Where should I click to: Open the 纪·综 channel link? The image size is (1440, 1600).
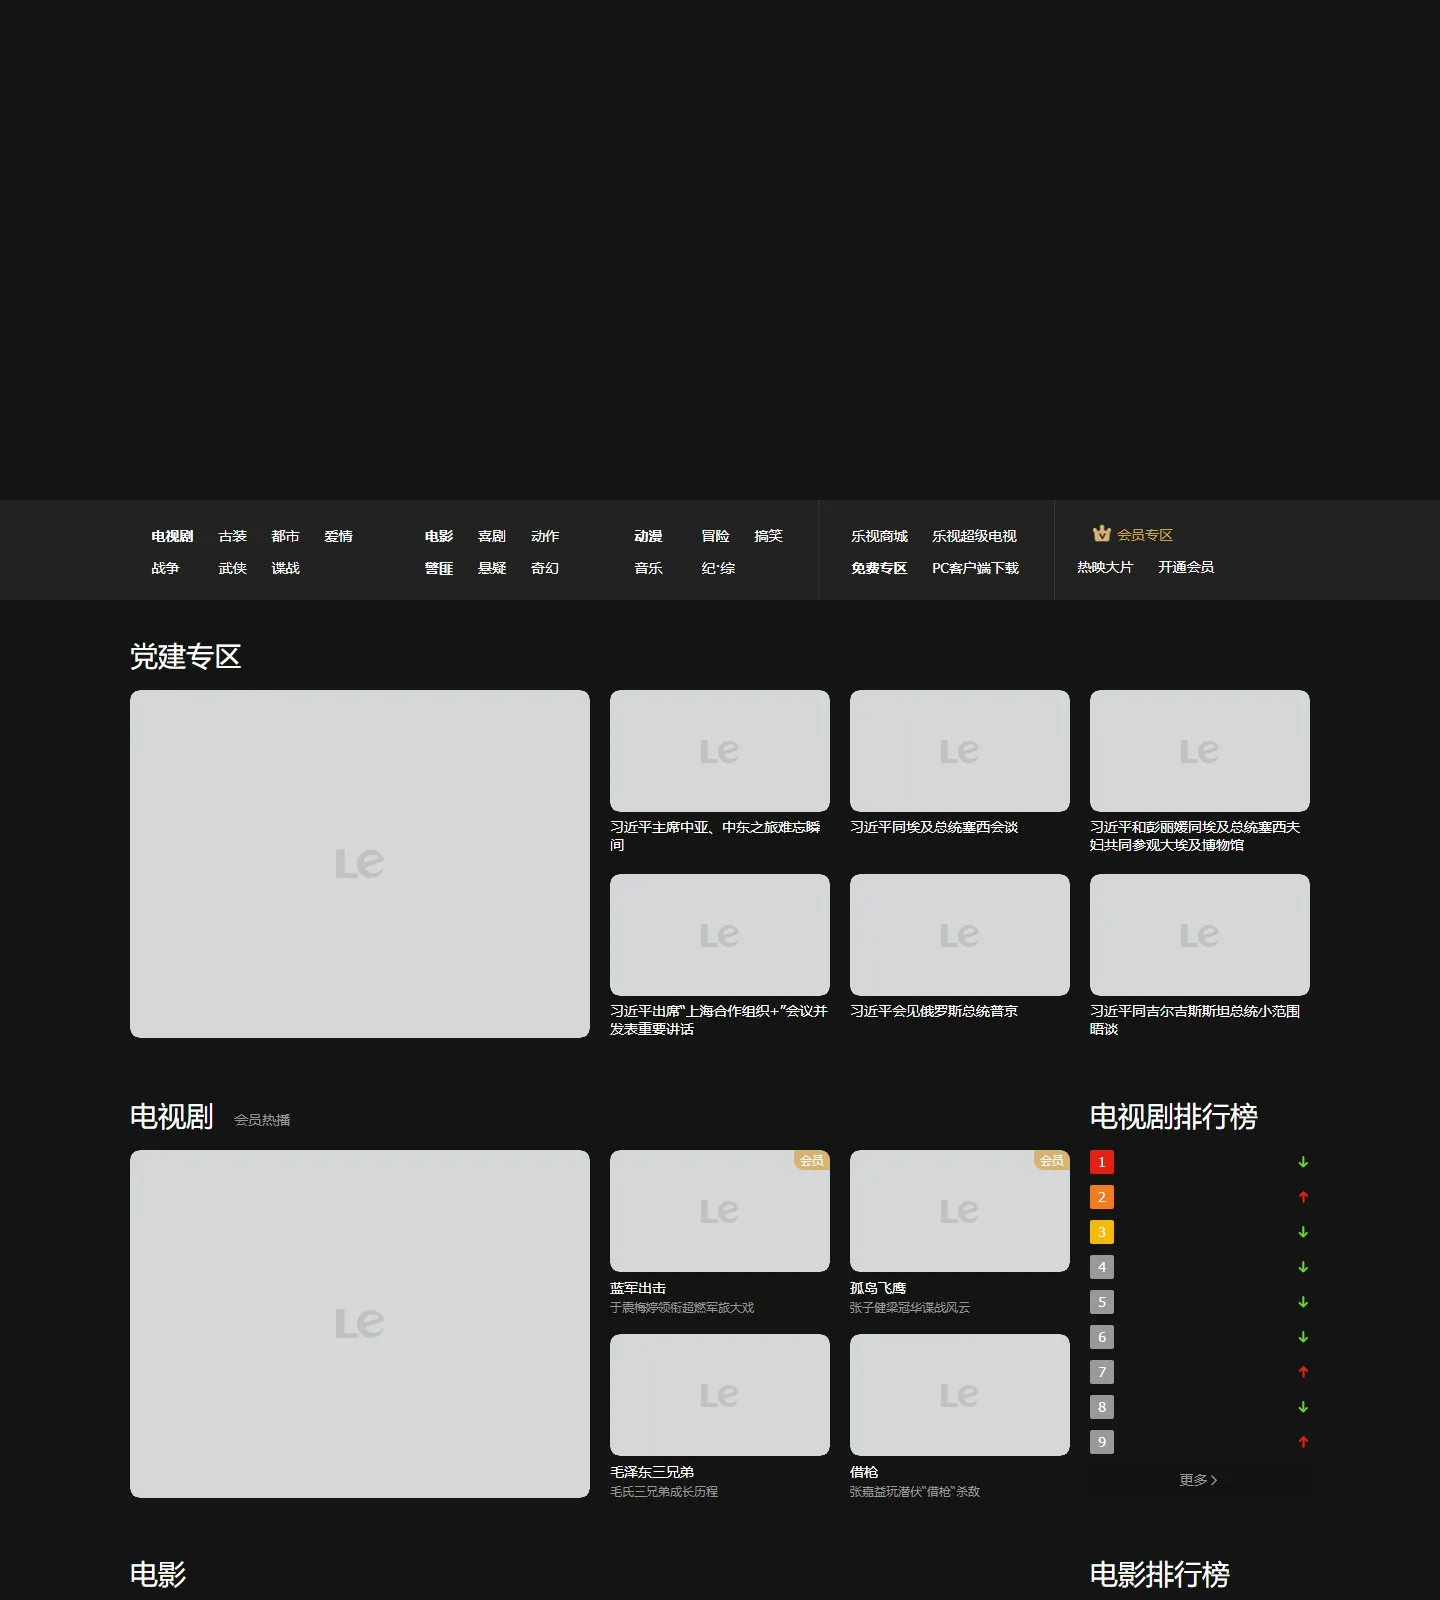pos(718,568)
